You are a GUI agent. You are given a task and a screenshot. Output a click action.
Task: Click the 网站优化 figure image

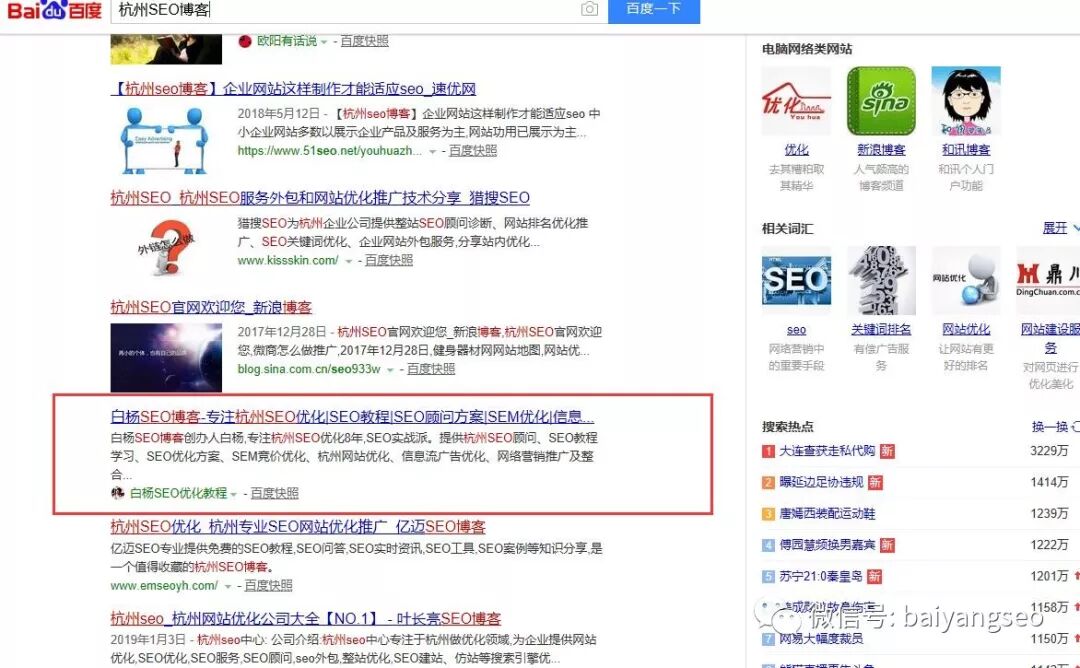tap(966, 279)
